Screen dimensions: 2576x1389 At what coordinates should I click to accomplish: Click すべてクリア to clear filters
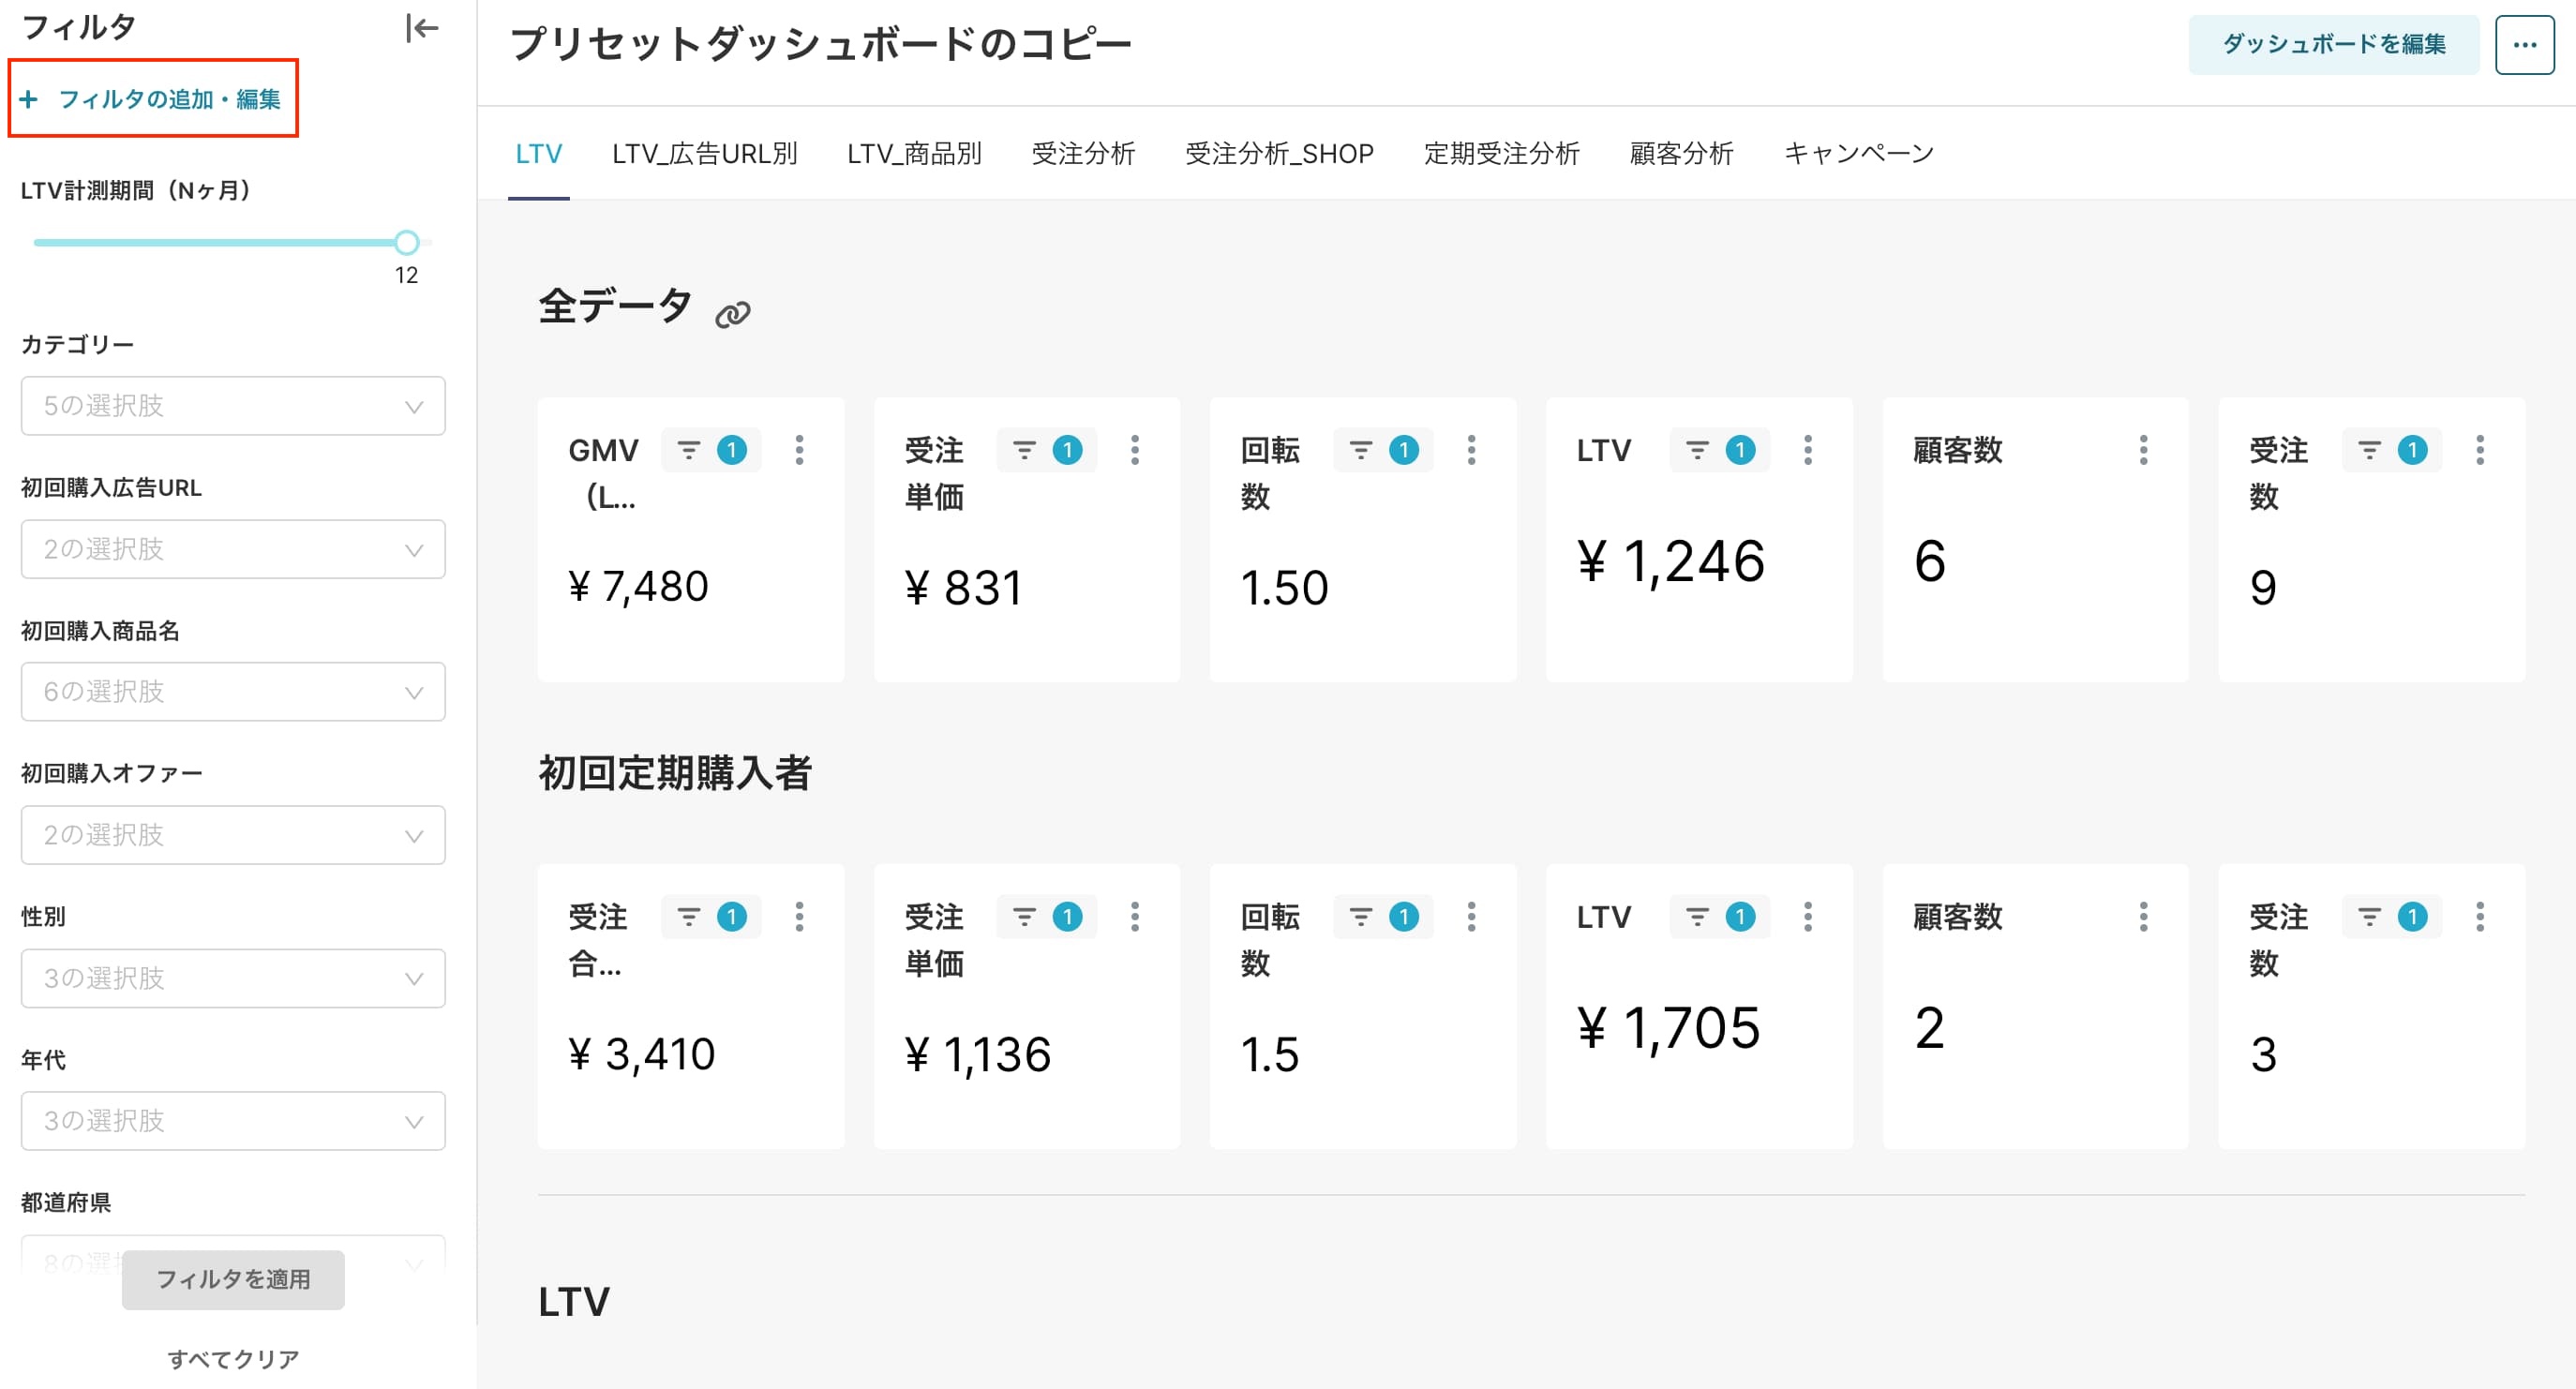coord(233,1359)
